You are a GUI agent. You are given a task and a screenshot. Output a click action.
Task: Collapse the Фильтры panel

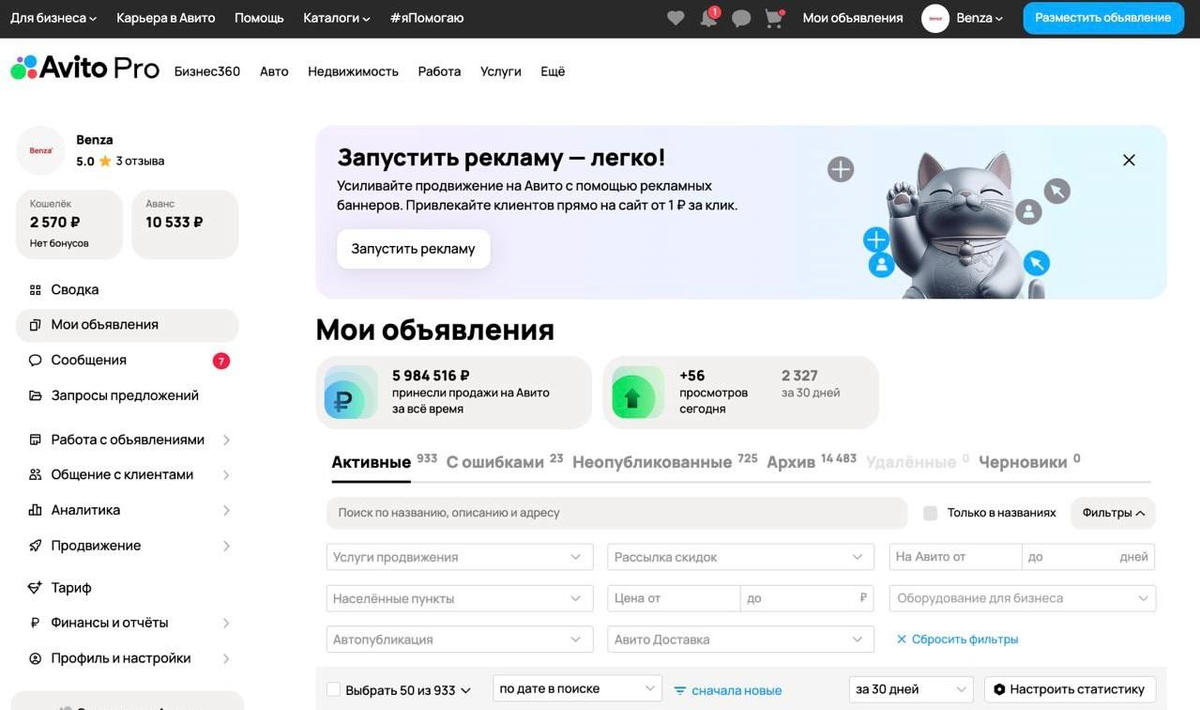point(1113,513)
